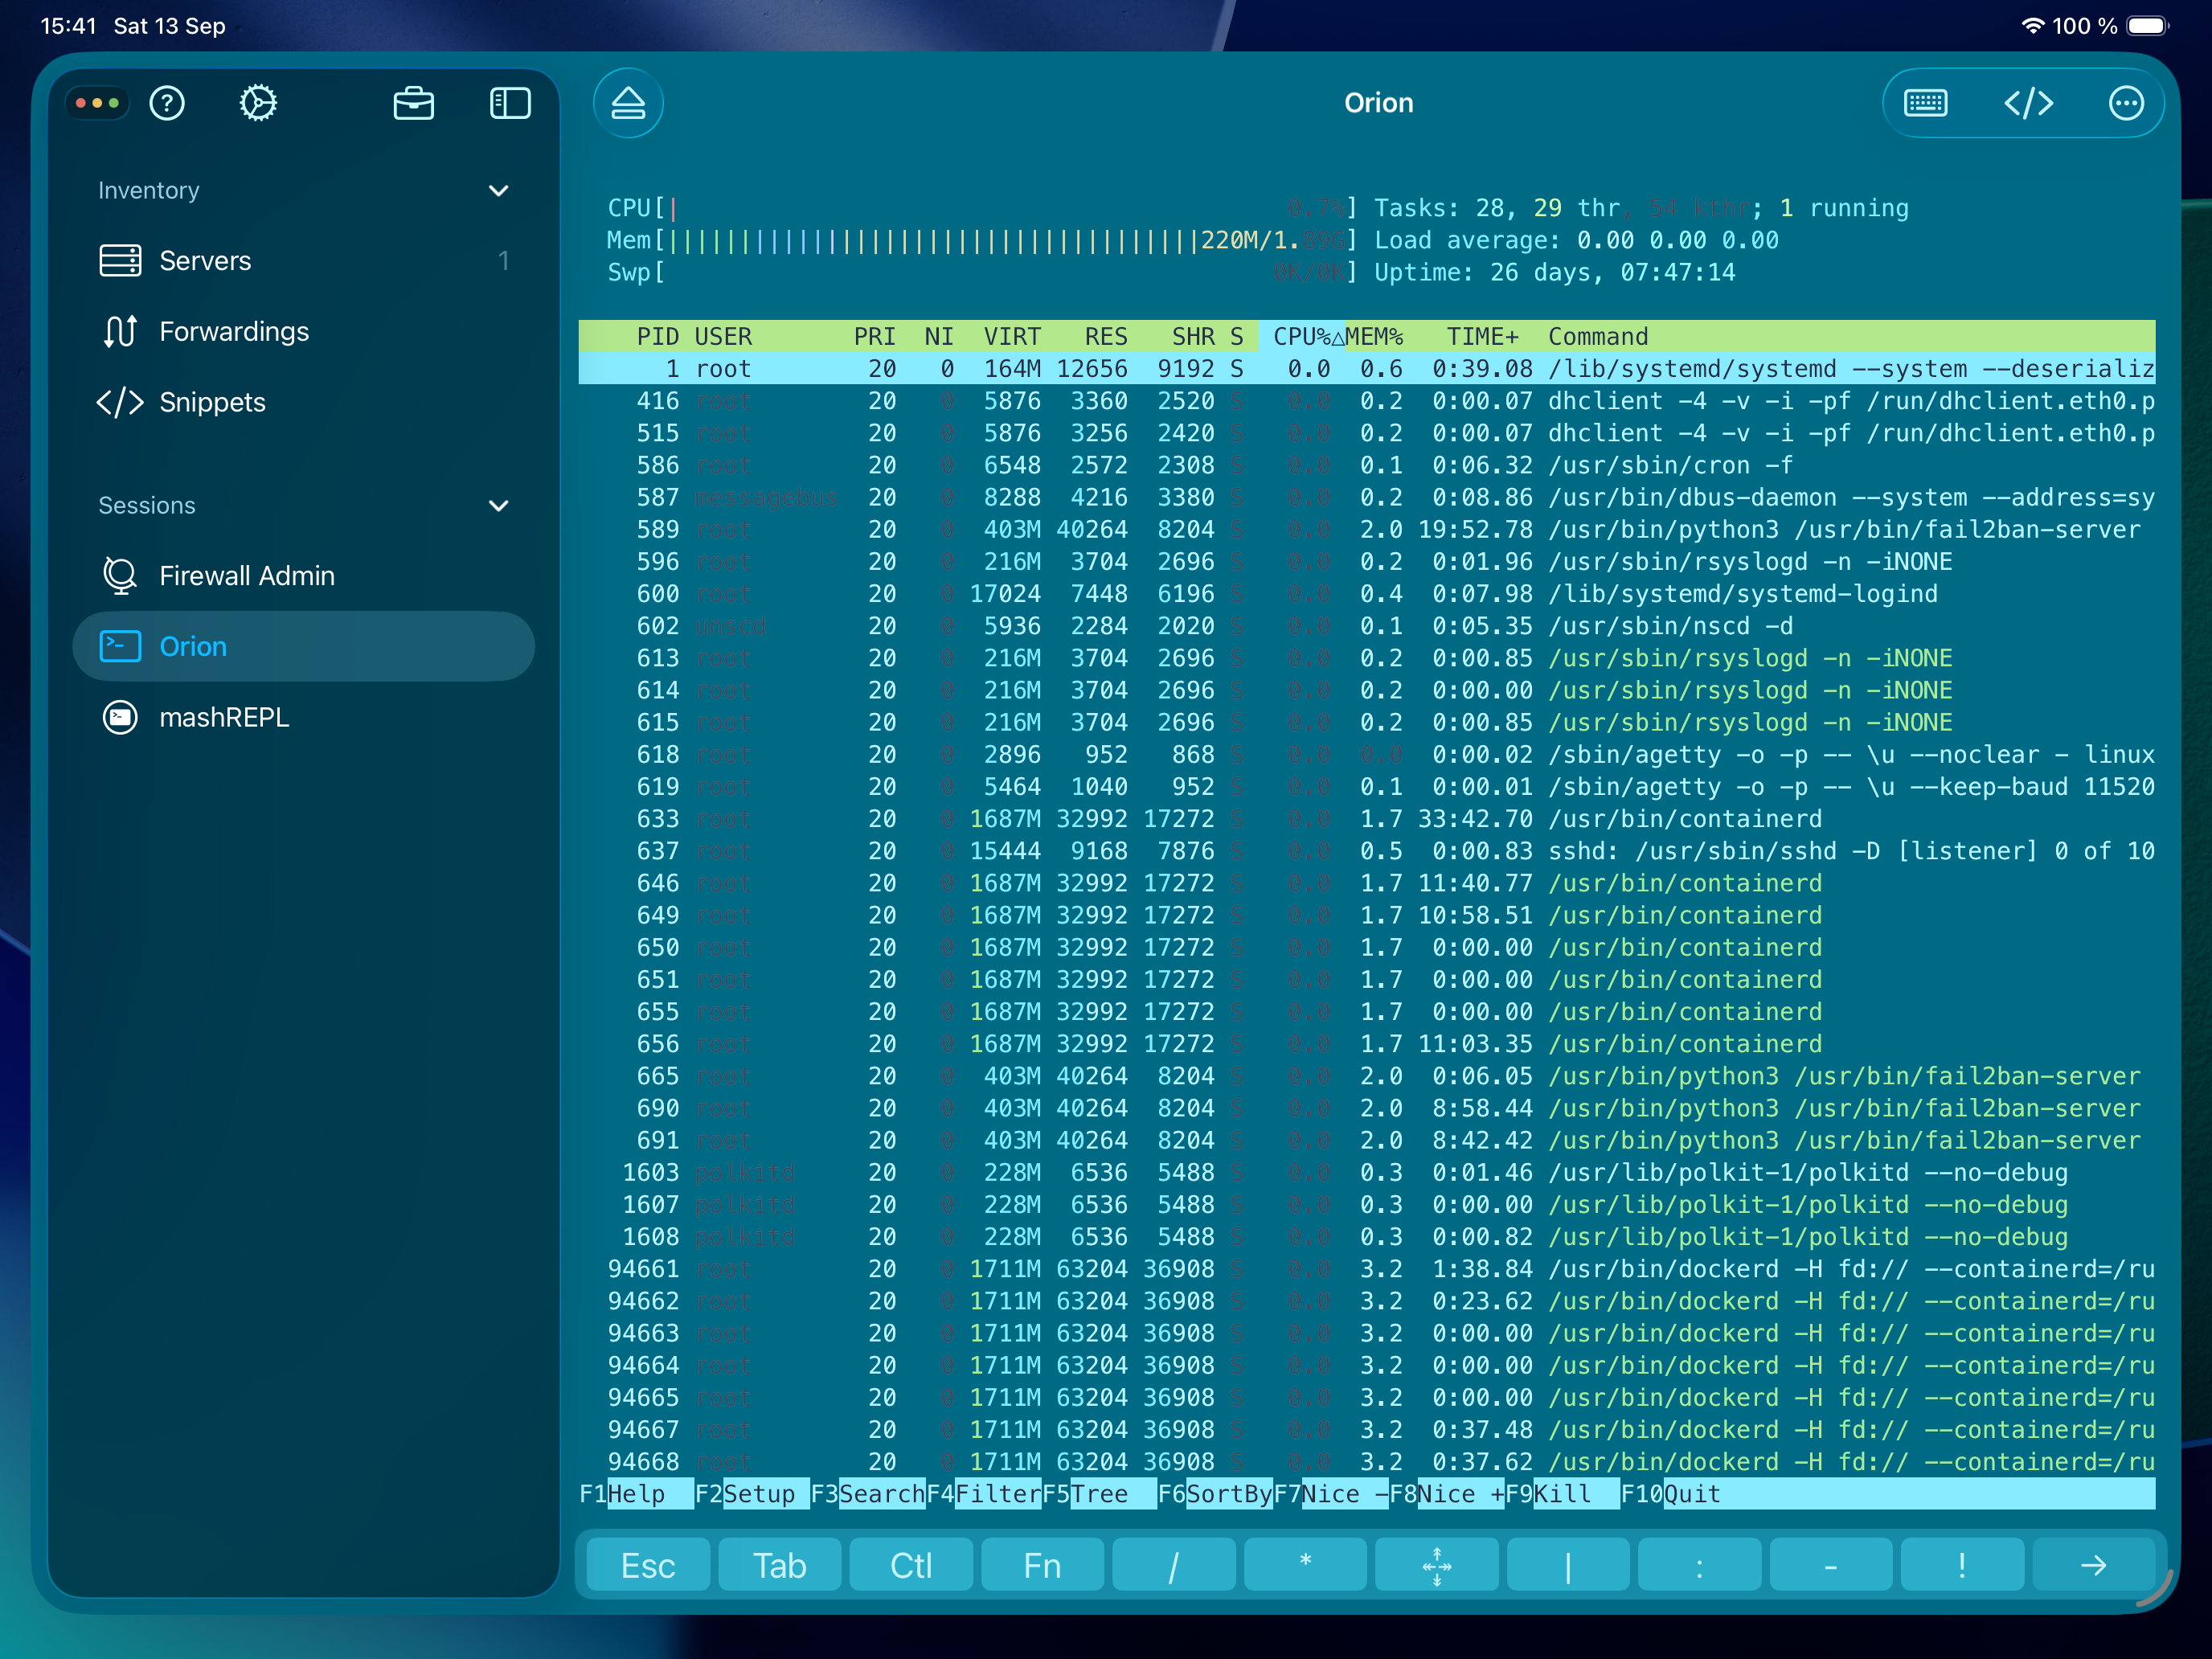Toggle the Fn modifier key
The height and width of the screenshot is (1659, 2212).
[1042, 1565]
